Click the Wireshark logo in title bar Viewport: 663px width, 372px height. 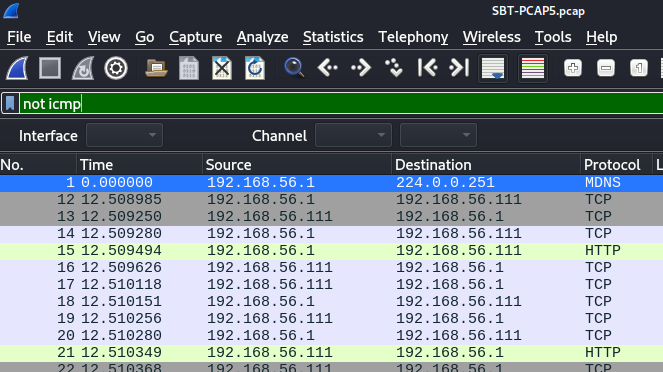coord(11,11)
